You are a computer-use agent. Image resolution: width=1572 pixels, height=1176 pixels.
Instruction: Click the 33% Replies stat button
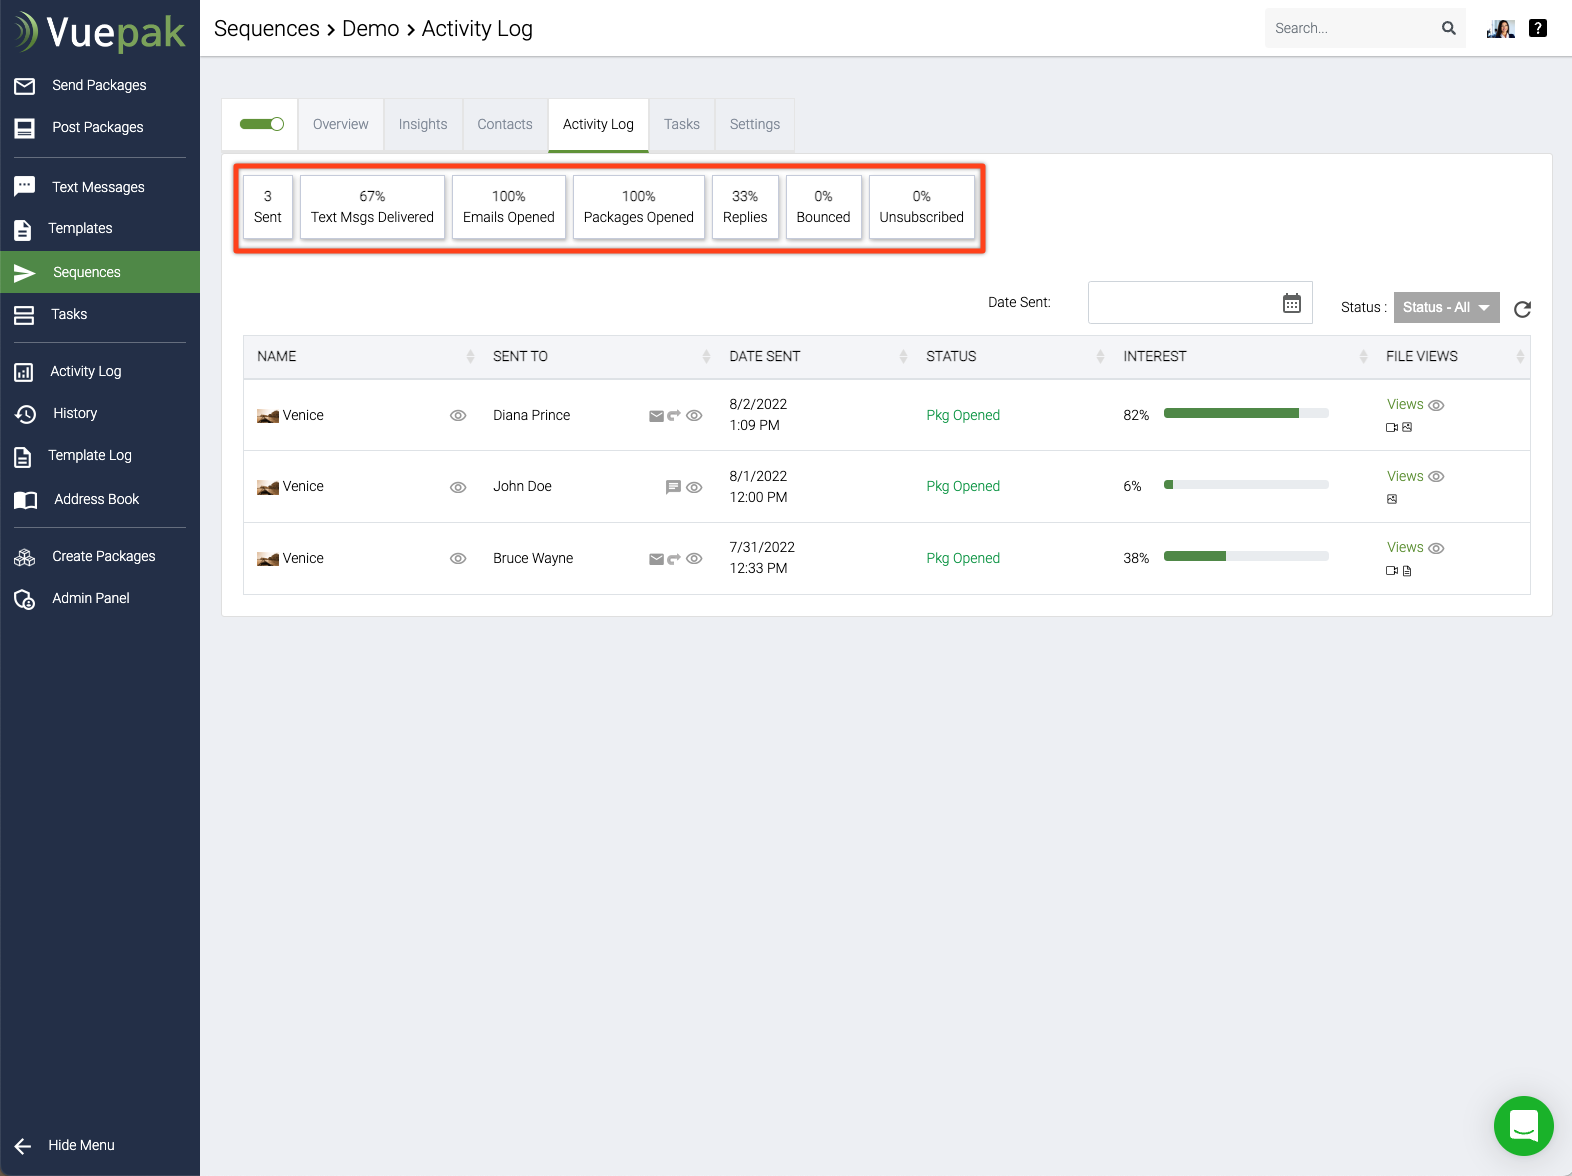click(x=745, y=207)
